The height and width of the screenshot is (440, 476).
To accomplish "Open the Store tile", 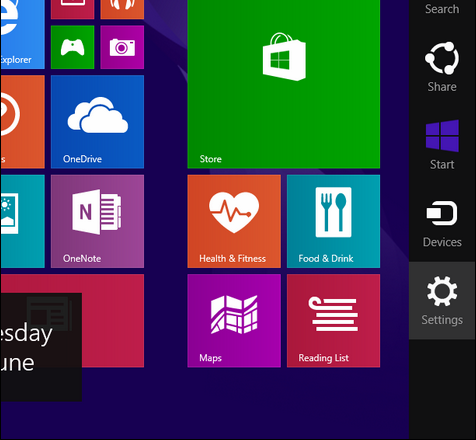I will point(284,83).
